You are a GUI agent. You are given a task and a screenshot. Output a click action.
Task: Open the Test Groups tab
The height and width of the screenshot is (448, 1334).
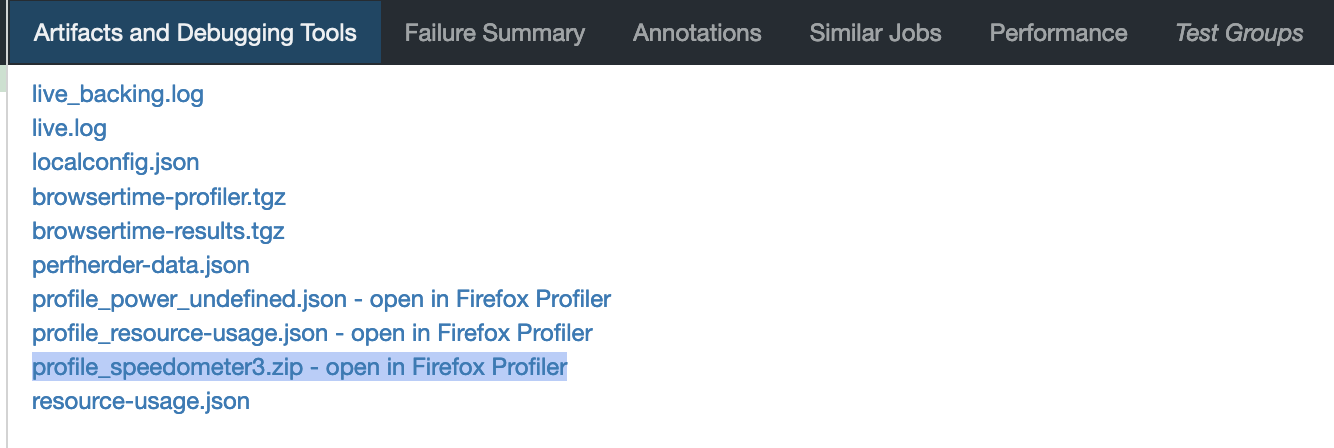tap(1239, 33)
